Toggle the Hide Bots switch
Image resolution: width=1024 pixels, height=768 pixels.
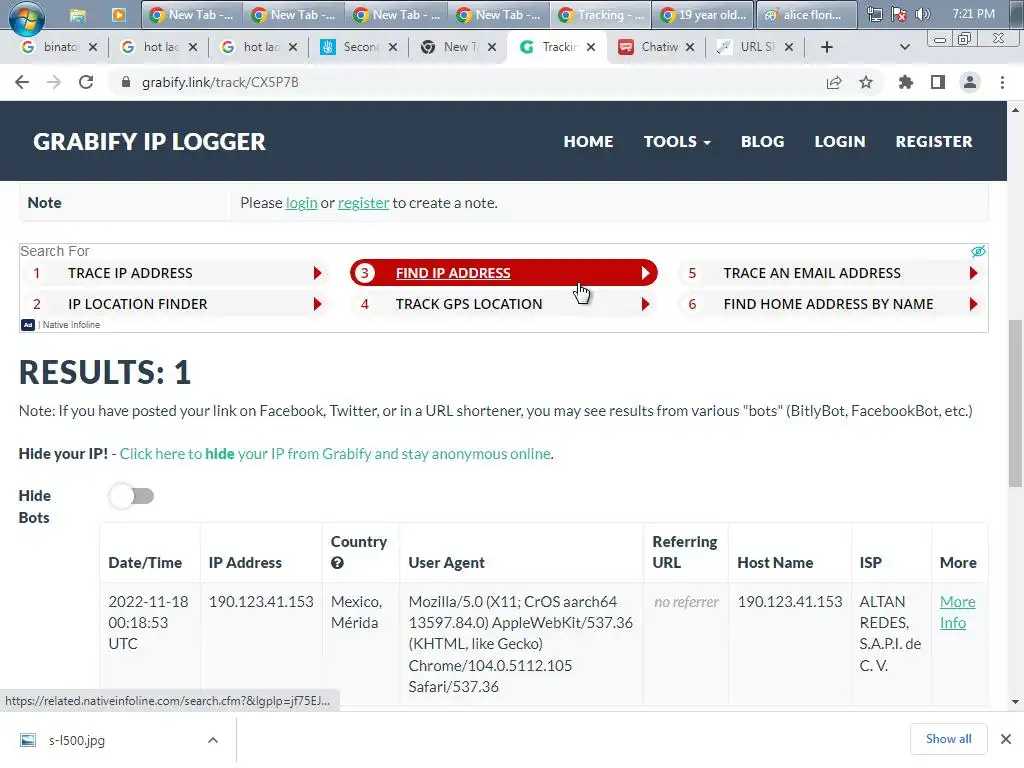tap(131, 496)
